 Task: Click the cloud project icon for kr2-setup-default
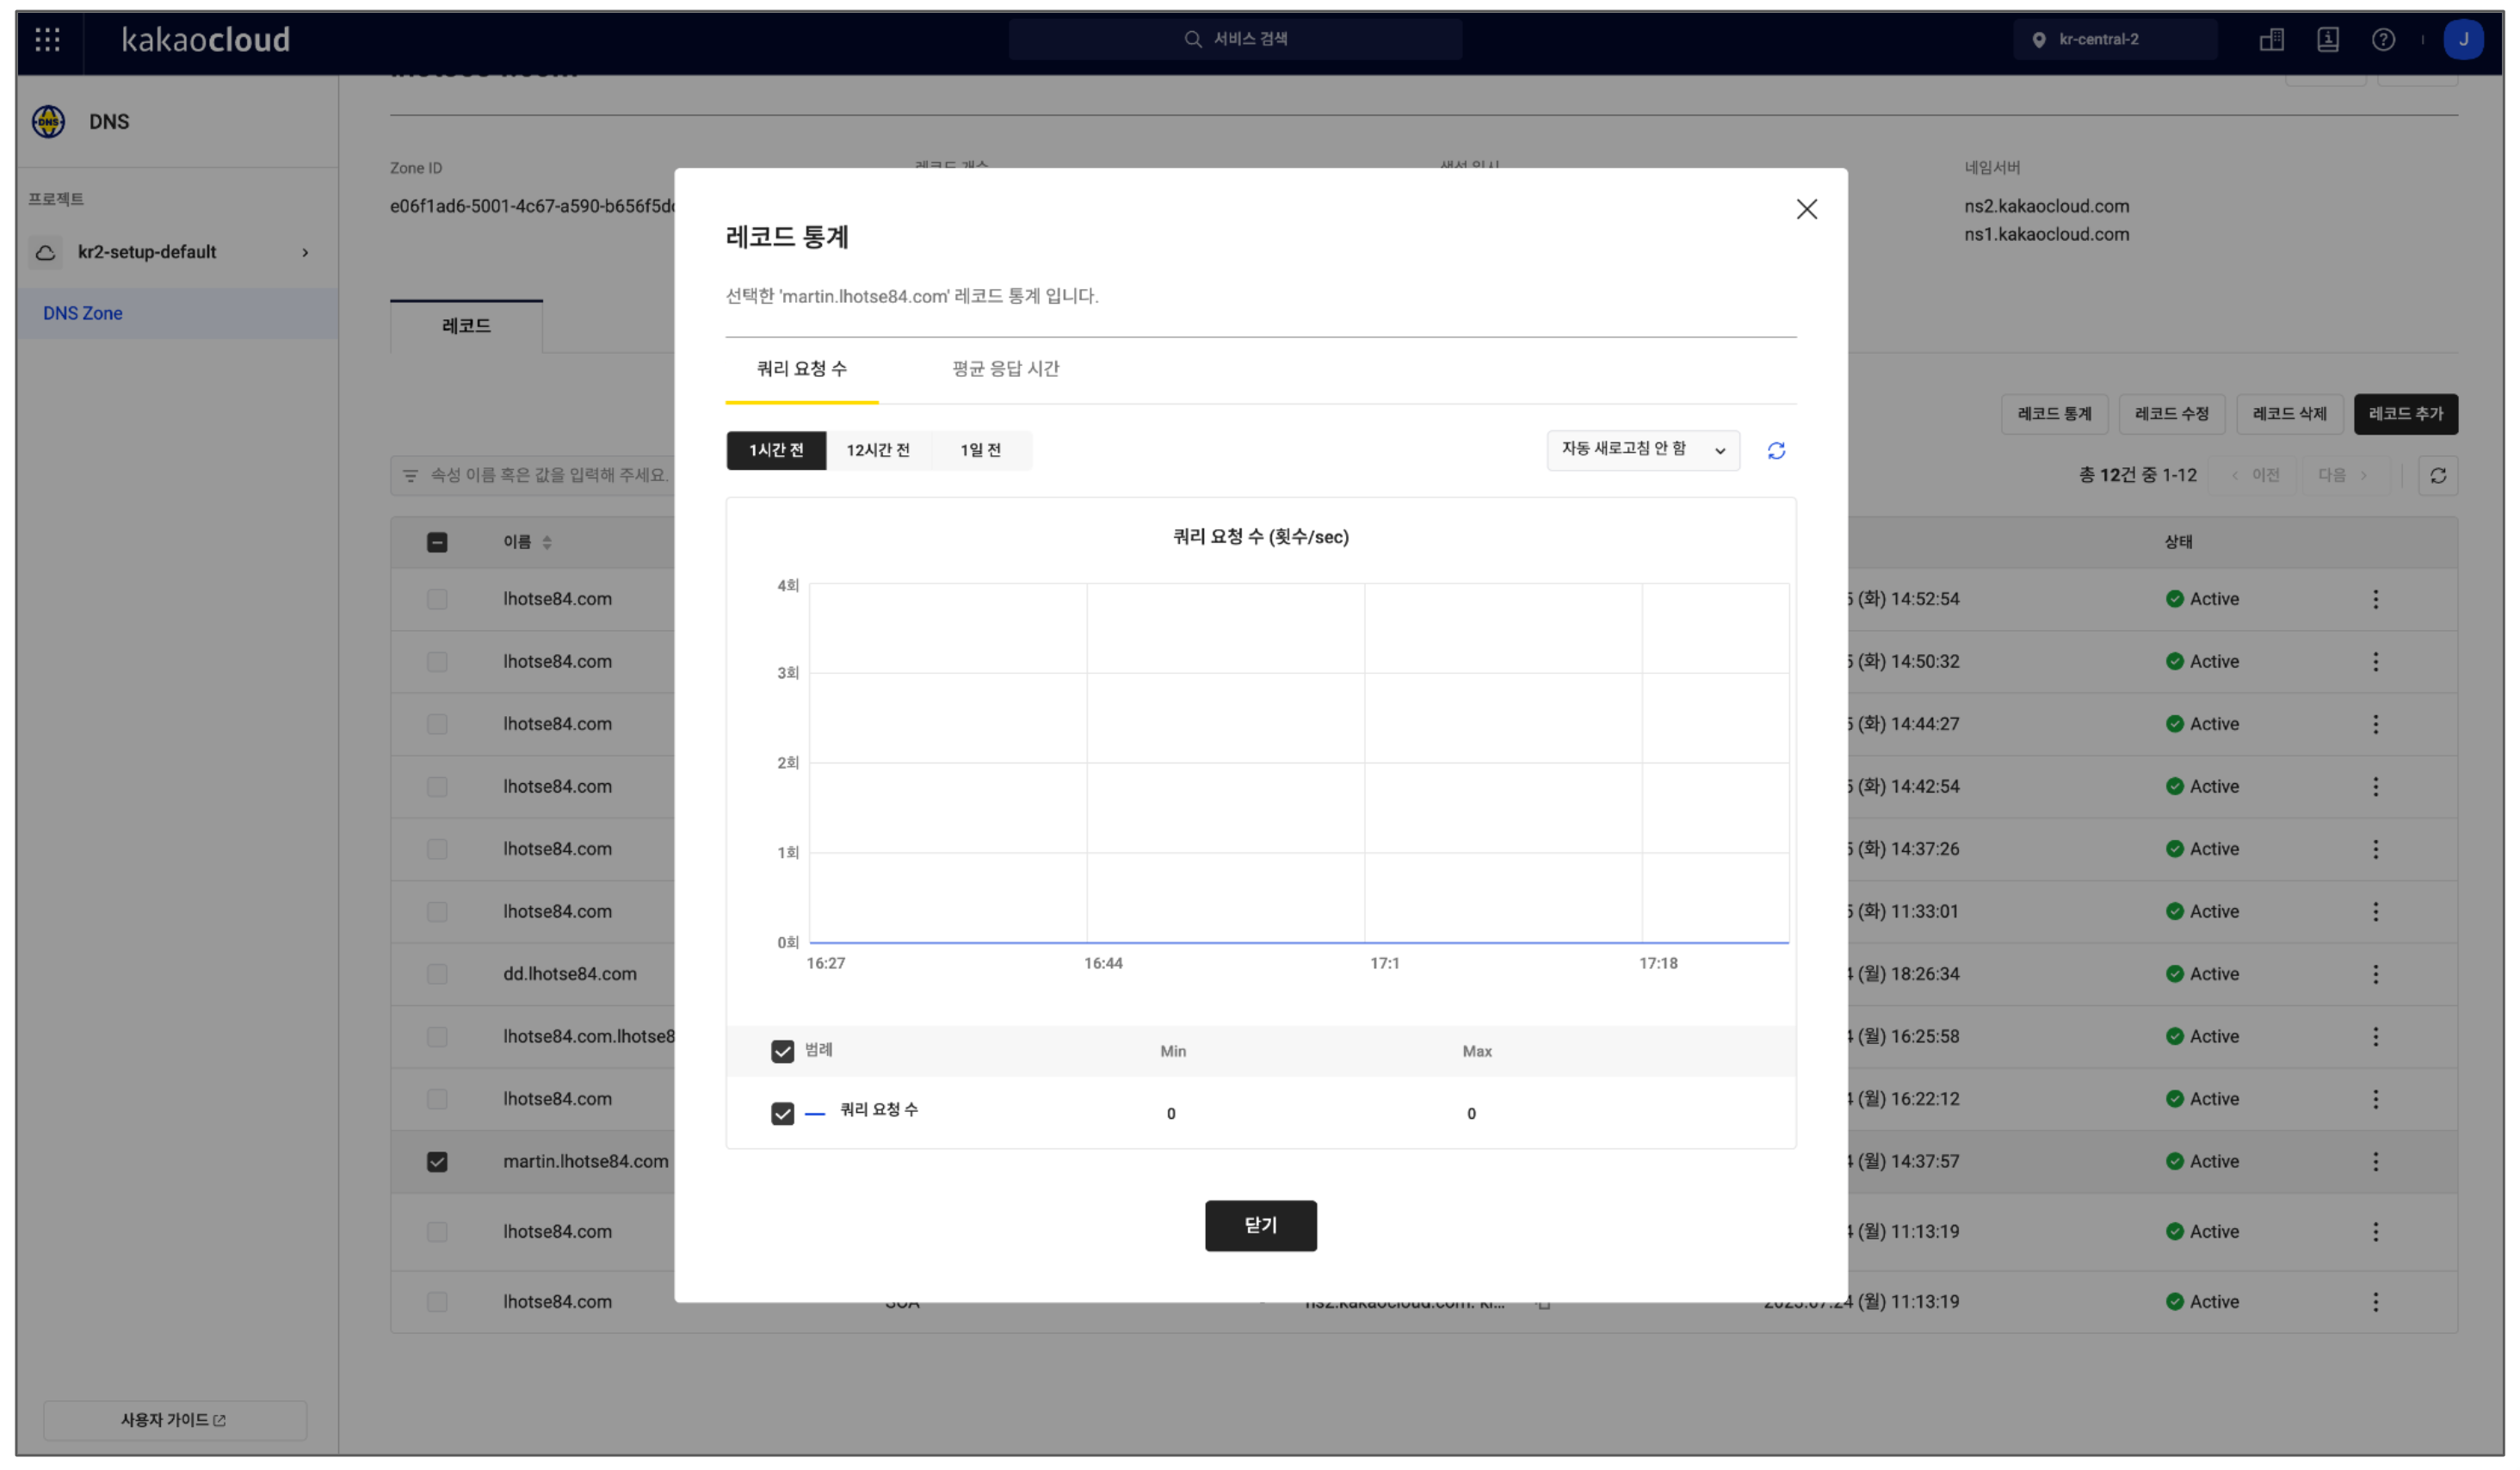45,252
